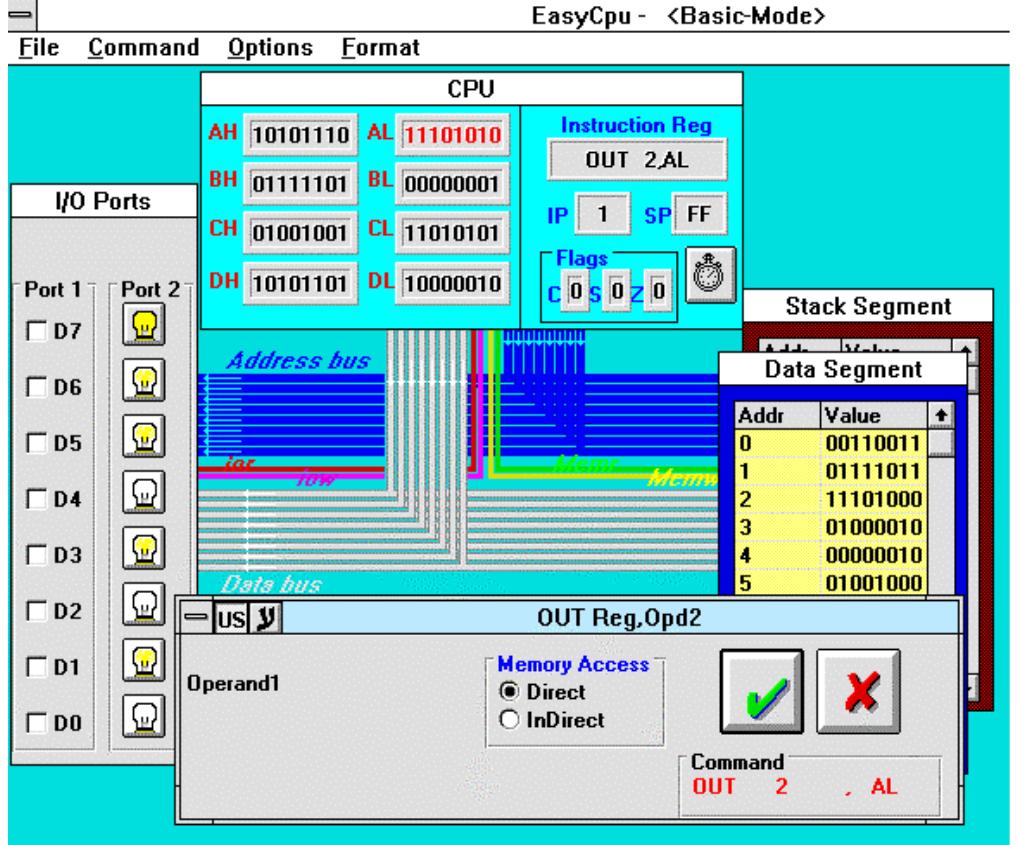Click the OUT Reg,Opd2 dialog title bar
Viewport: 1016px width, 845px height.
pos(619,618)
